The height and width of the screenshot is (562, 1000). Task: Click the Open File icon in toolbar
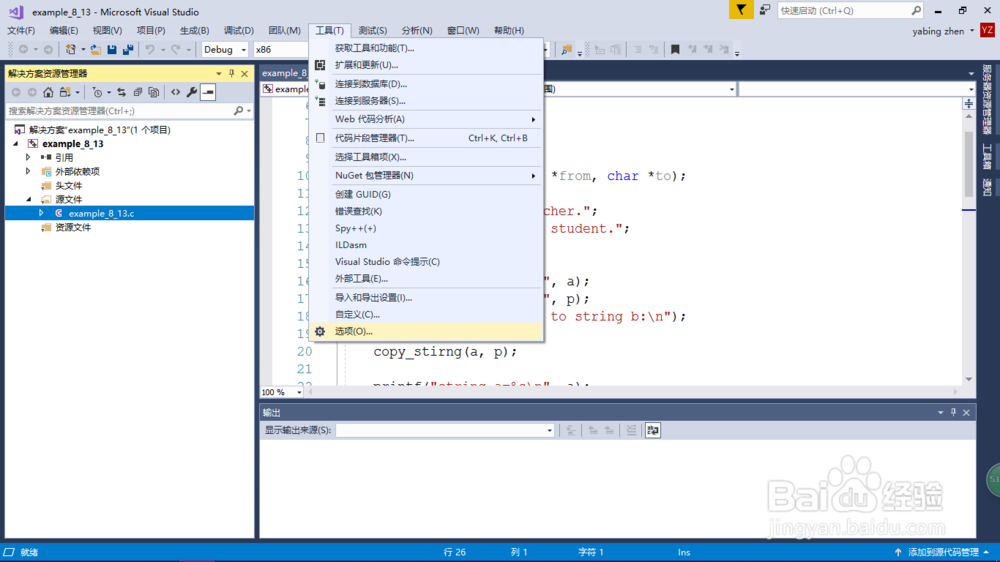tap(96, 49)
